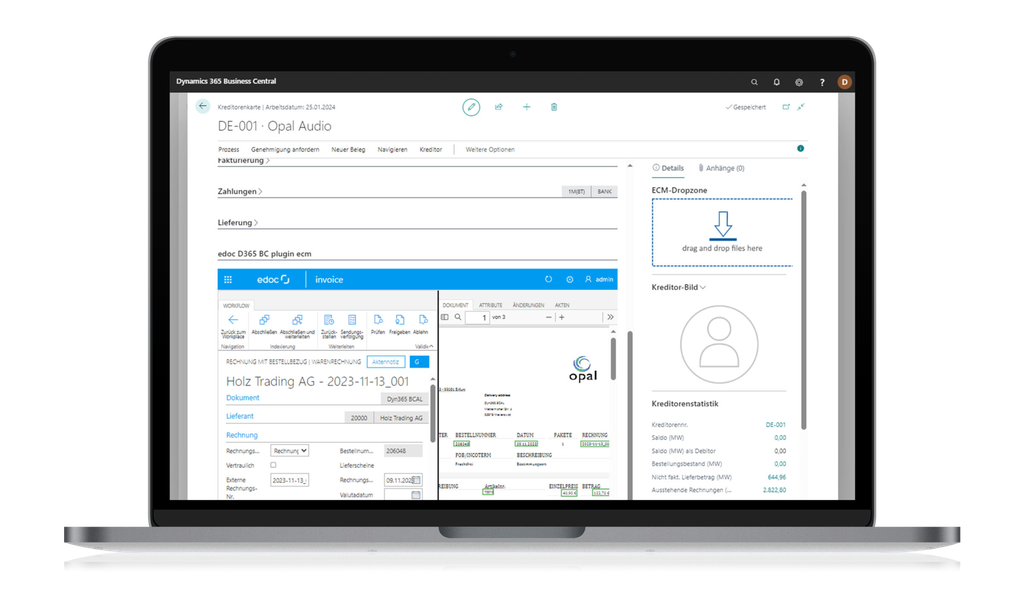The width and height of the screenshot is (1024, 589).
Task: Open the Navigieren menu
Action: coord(392,150)
